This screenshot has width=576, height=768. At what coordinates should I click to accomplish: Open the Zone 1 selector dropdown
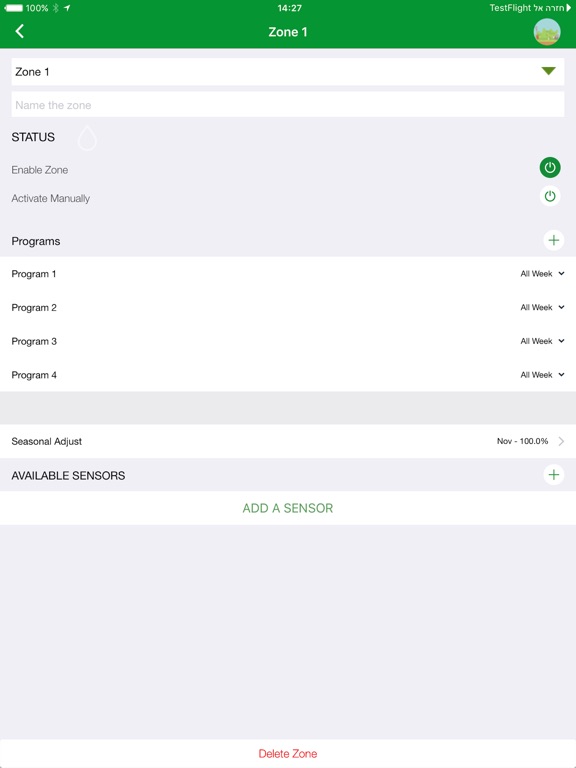click(288, 72)
